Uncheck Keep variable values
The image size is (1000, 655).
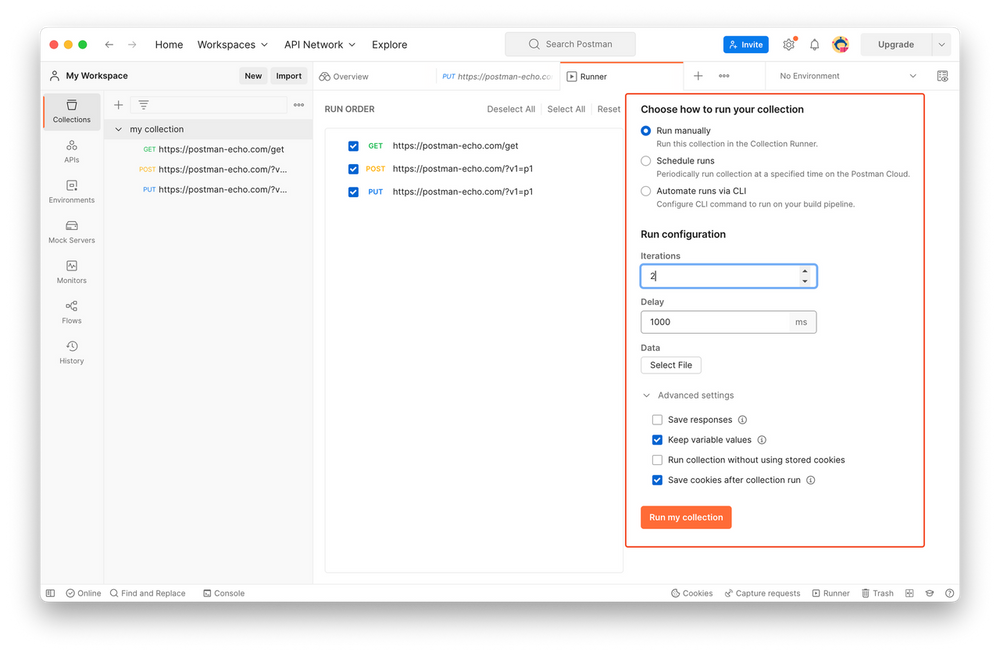tap(657, 440)
